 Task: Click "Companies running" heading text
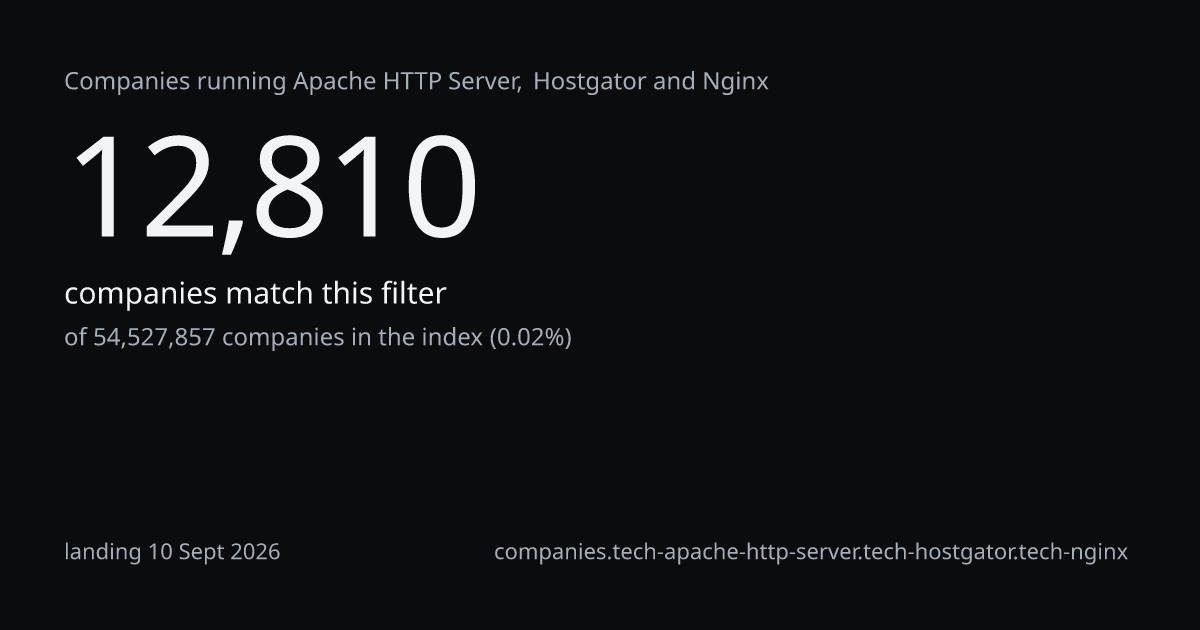[x=176, y=82]
